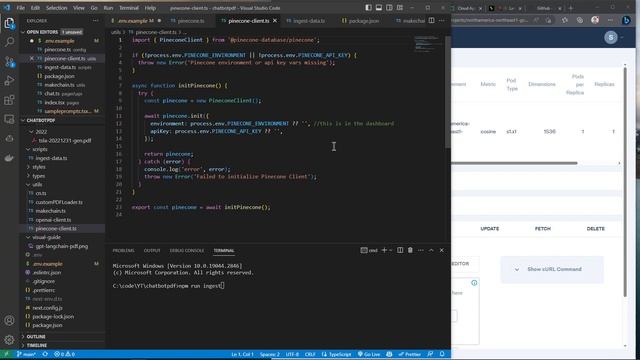Open user avatar S in Pinecone page
The image size is (640, 360).
coord(611,38)
